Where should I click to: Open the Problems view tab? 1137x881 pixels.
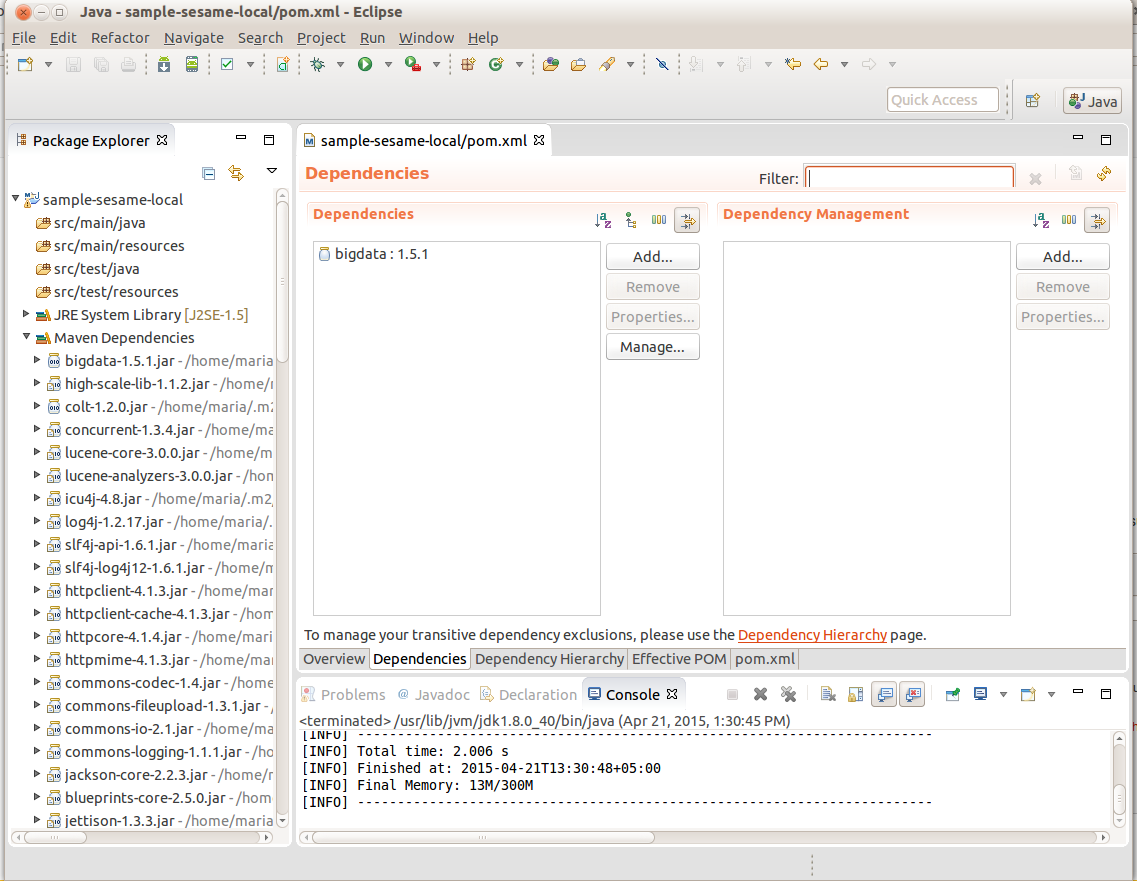(x=343, y=695)
